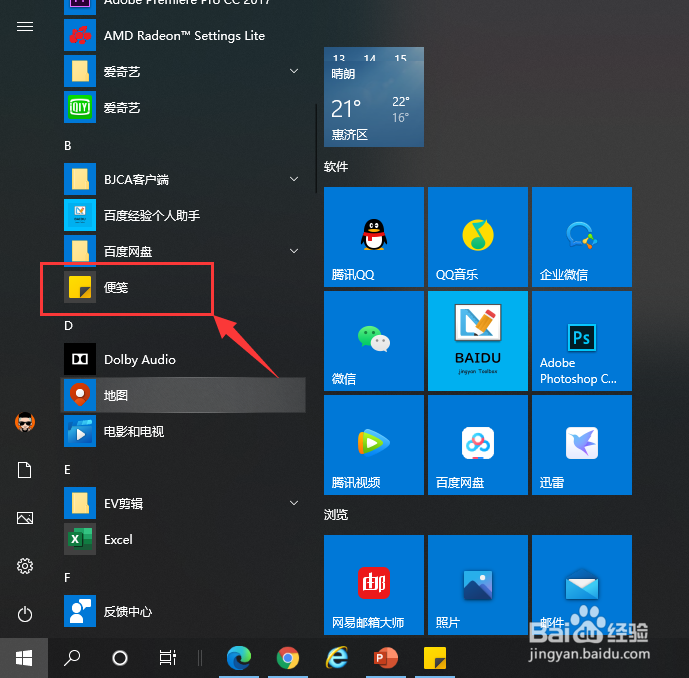Jump to letter F section header
The height and width of the screenshot is (678, 689).
click(x=67, y=577)
